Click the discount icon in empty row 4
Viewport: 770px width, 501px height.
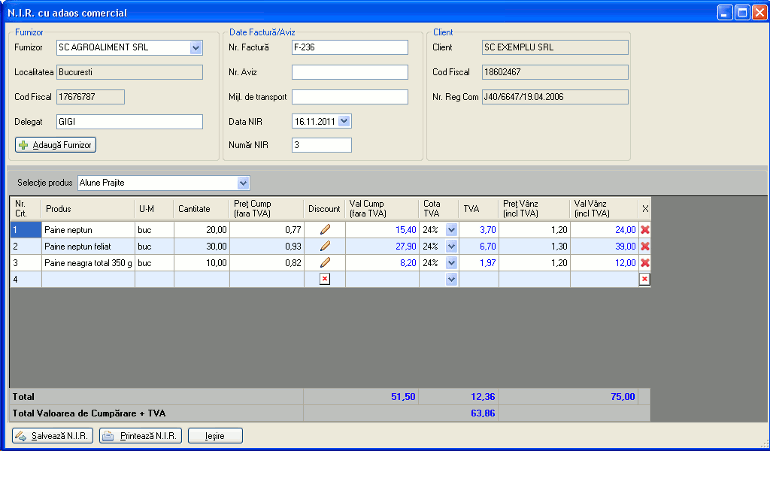click(325, 279)
